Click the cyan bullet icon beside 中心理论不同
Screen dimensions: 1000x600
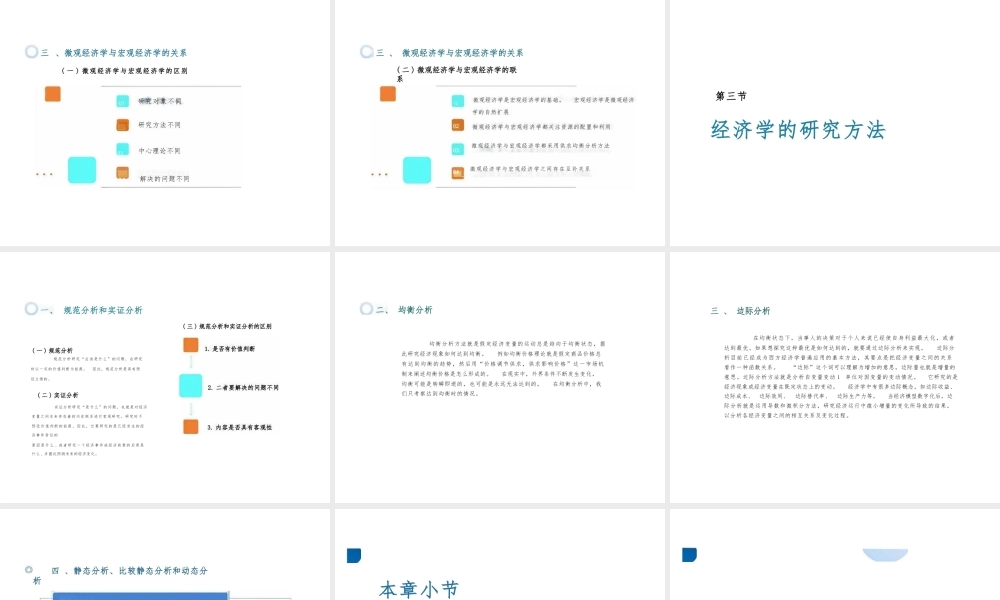[122, 149]
